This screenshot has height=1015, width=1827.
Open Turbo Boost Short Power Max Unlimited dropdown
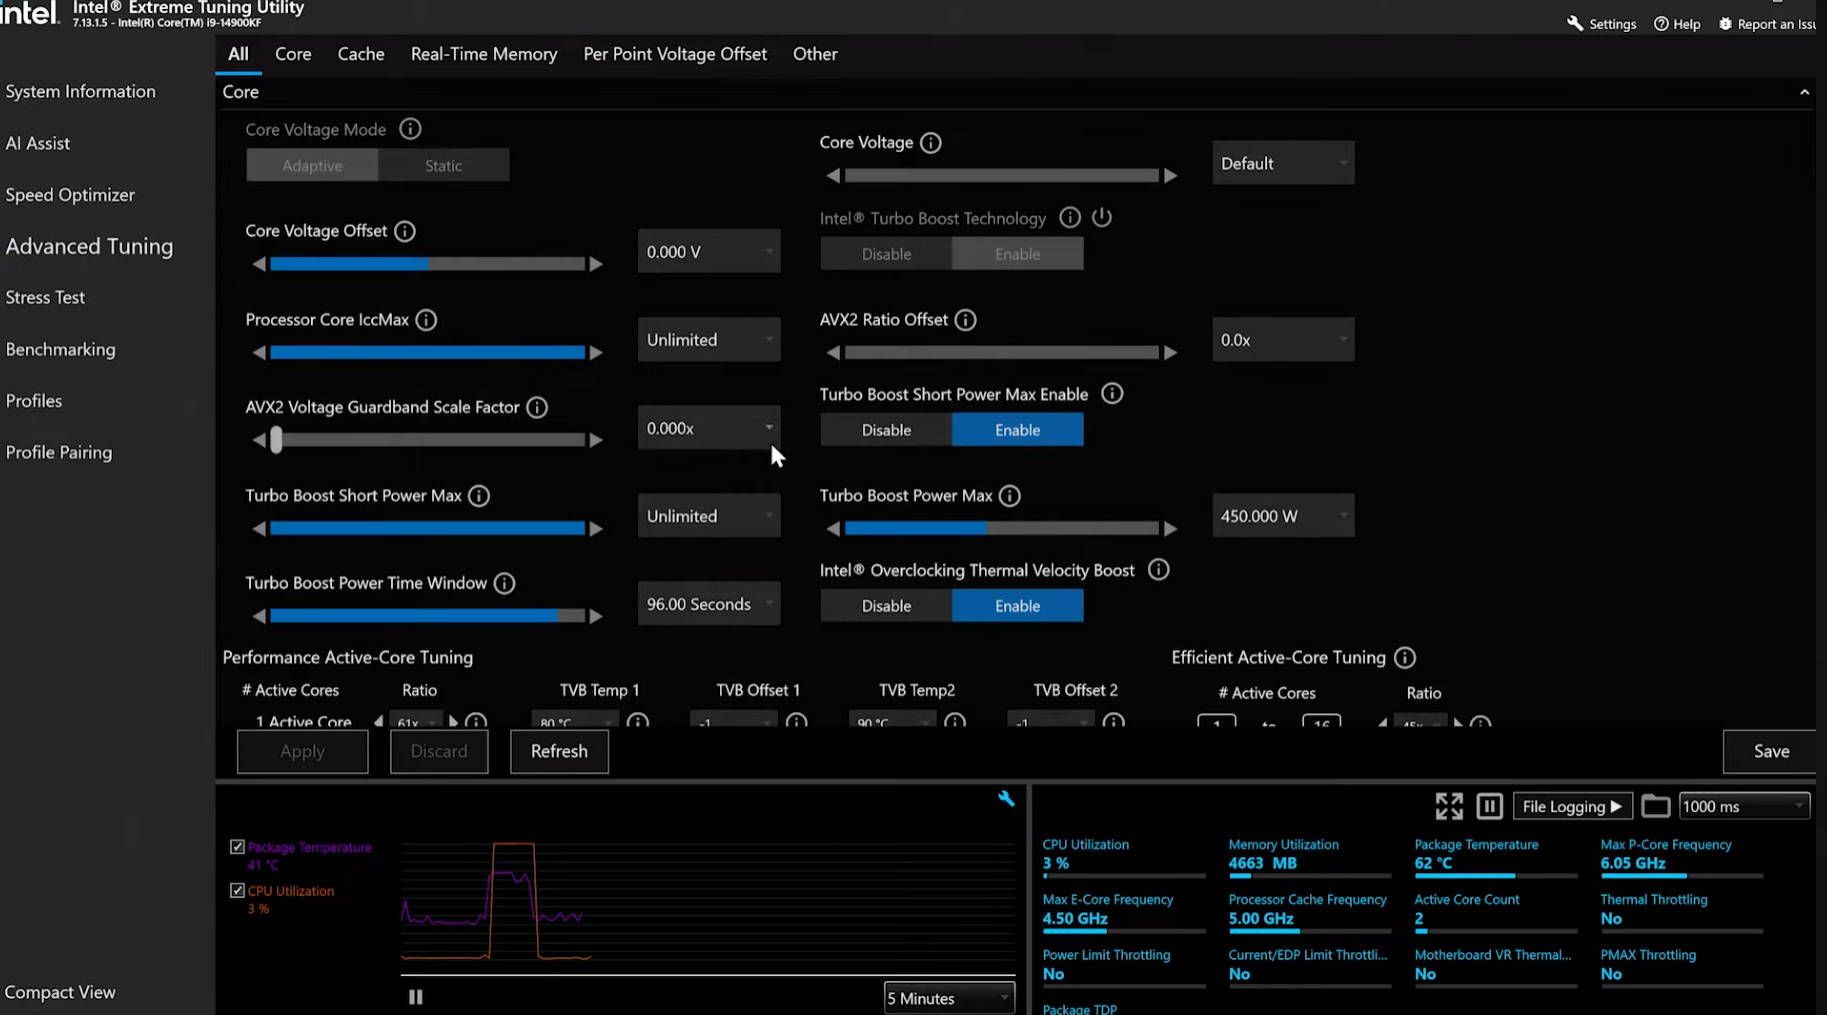point(709,516)
